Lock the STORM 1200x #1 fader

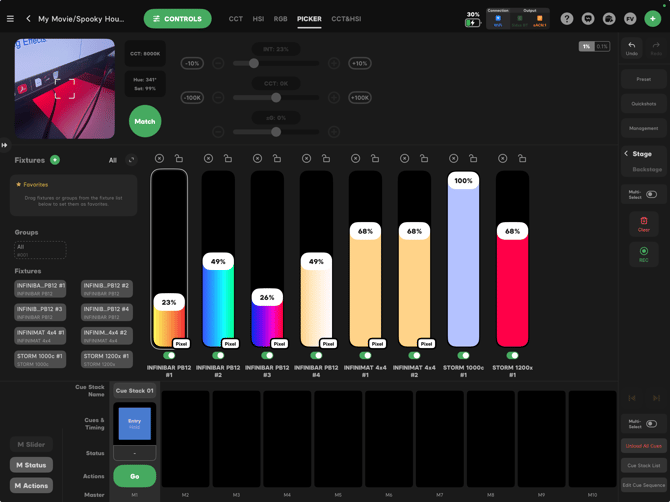point(522,159)
